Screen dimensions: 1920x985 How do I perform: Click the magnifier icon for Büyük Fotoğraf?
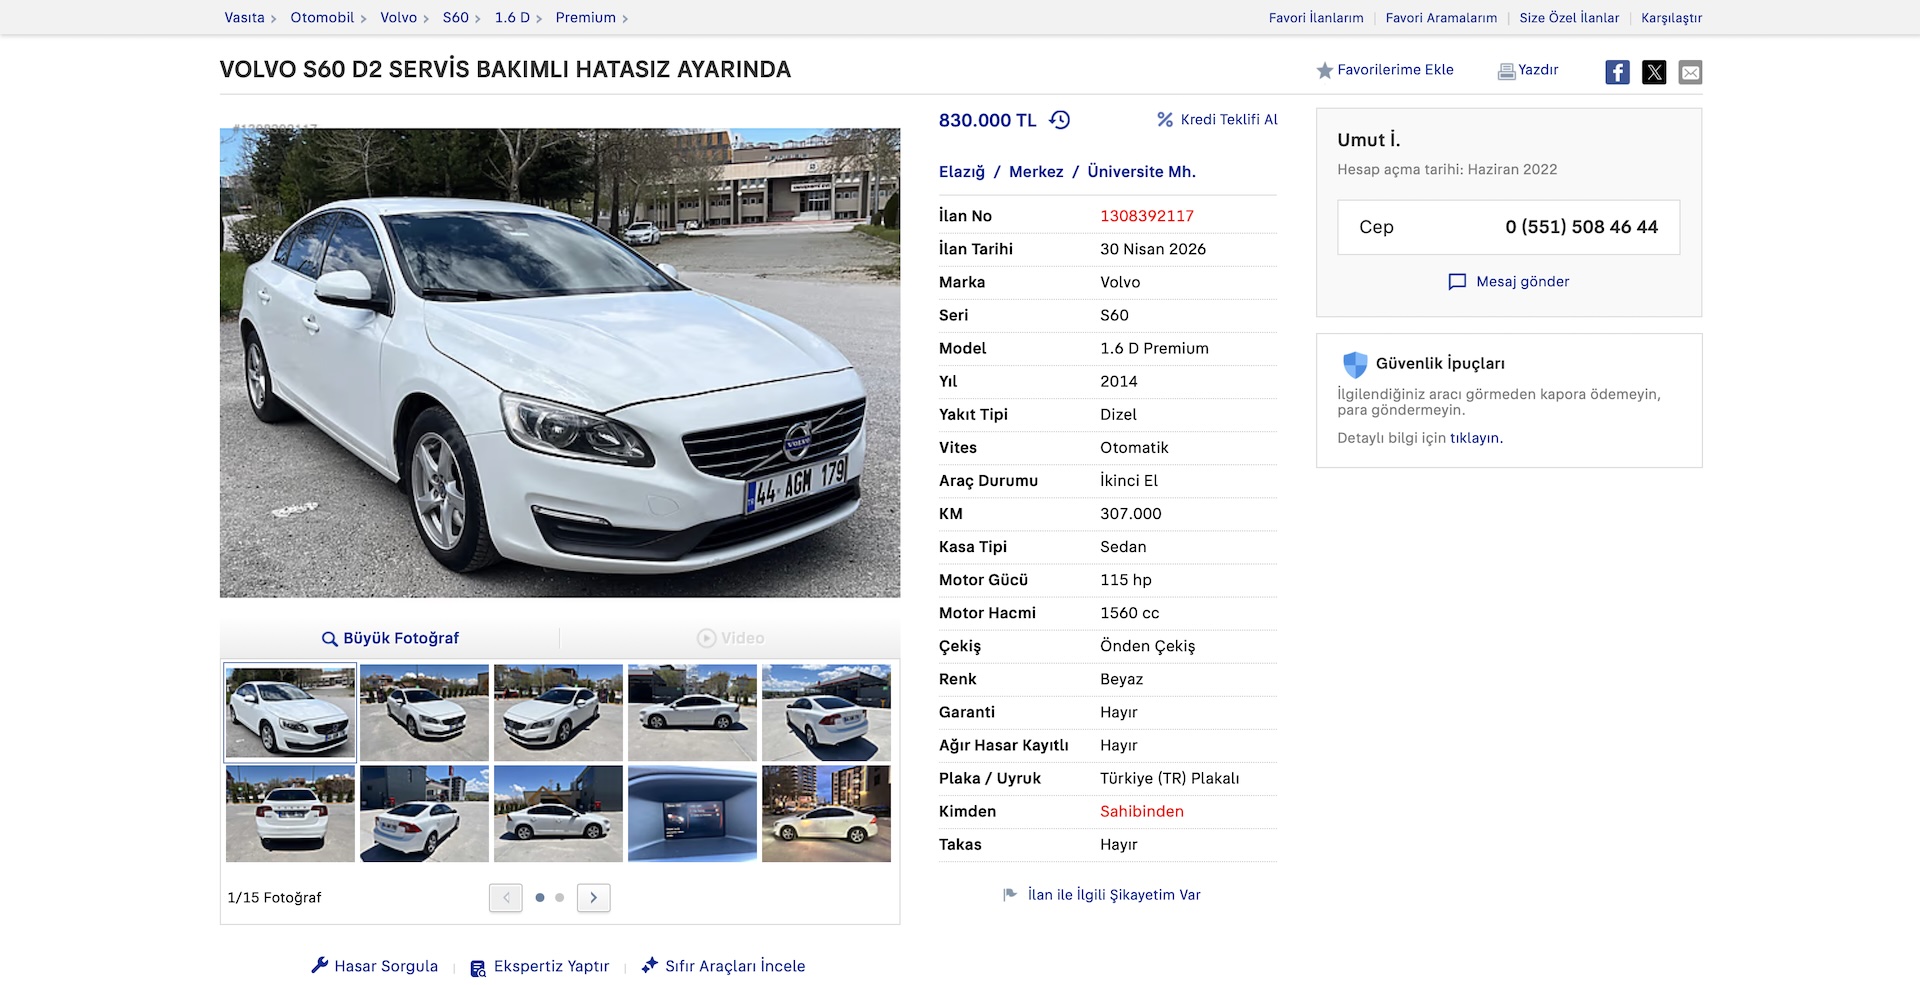[329, 638]
